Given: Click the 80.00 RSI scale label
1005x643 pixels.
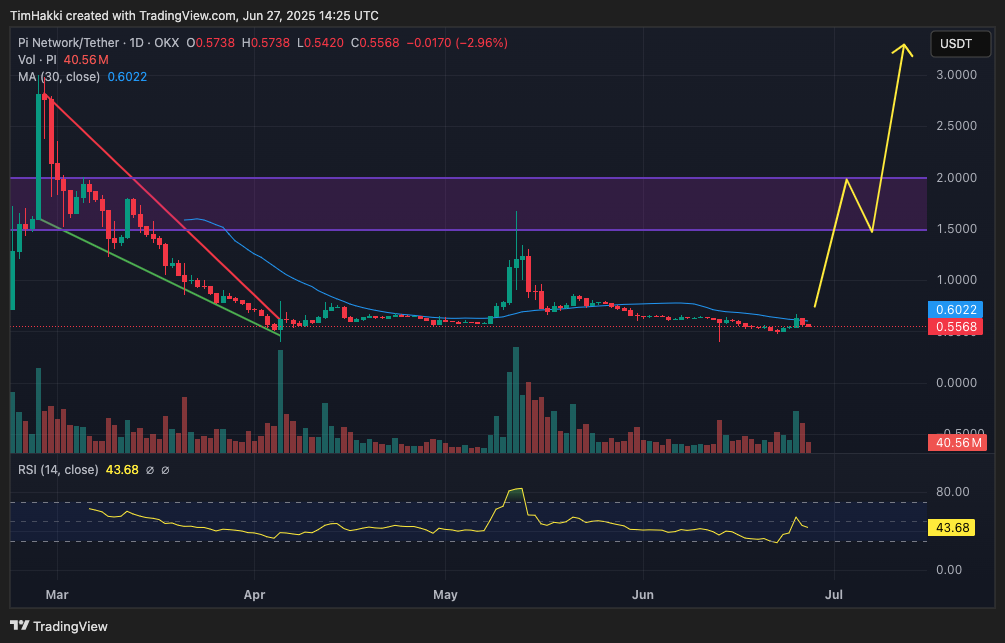Looking at the screenshot, I should tap(952, 492).
